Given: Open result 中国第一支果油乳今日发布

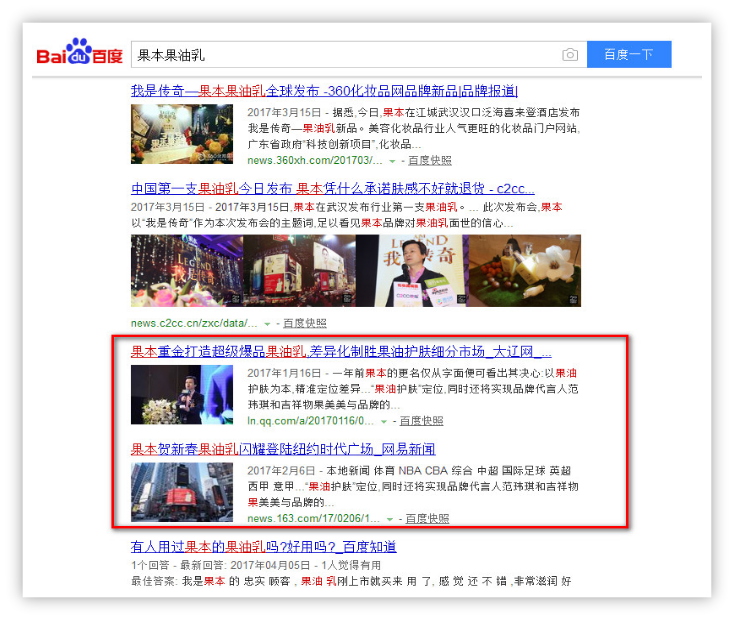Looking at the screenshot, I should click(x=332, y=189).
